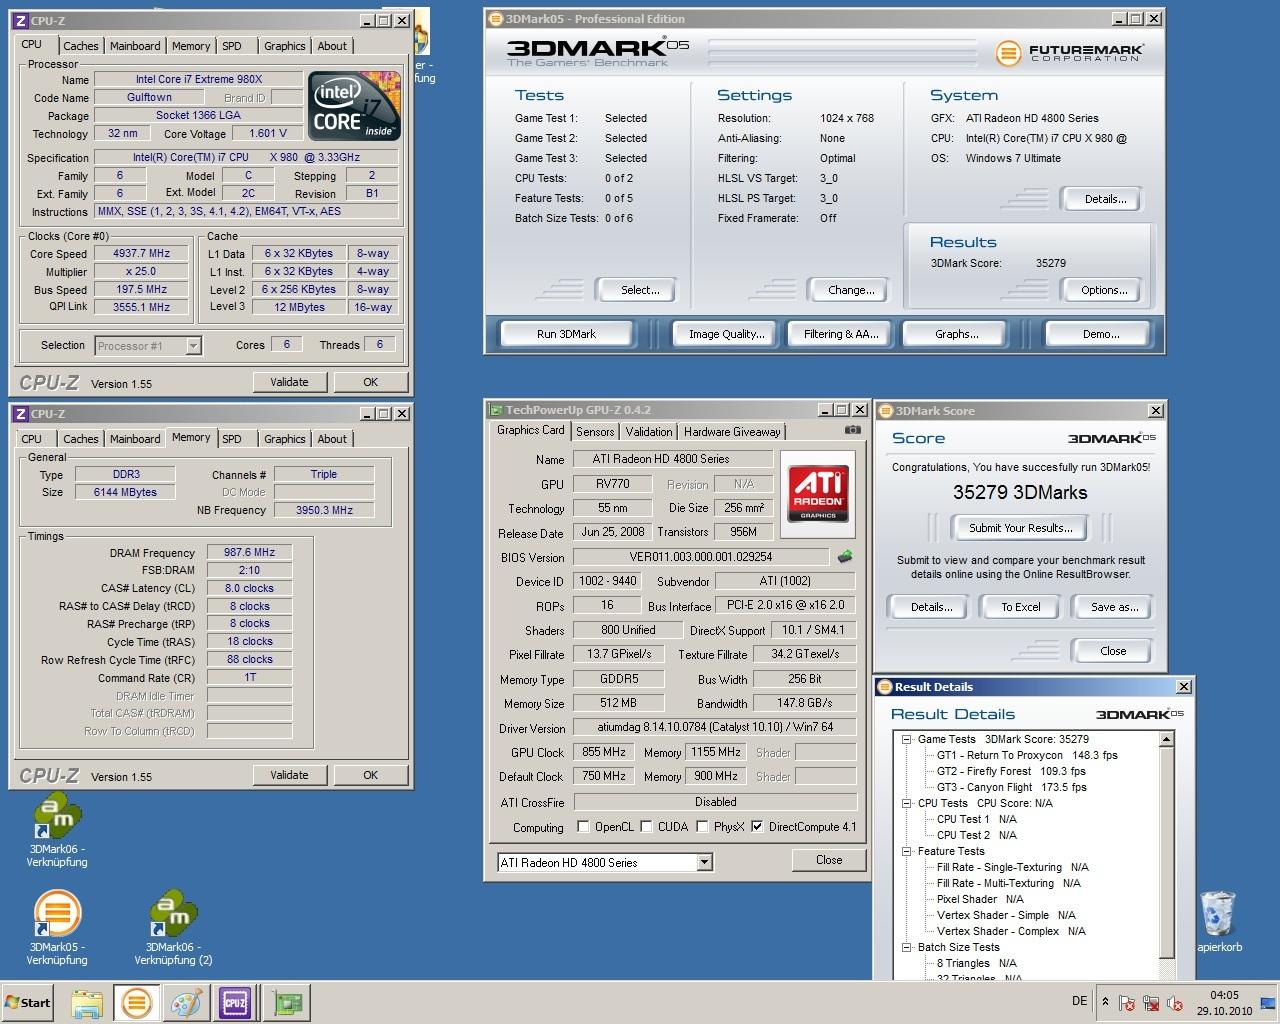1280x1024 pixels.
Task: Switch to Caches tab in top CPU-Z window
Action: coord(81,46)
